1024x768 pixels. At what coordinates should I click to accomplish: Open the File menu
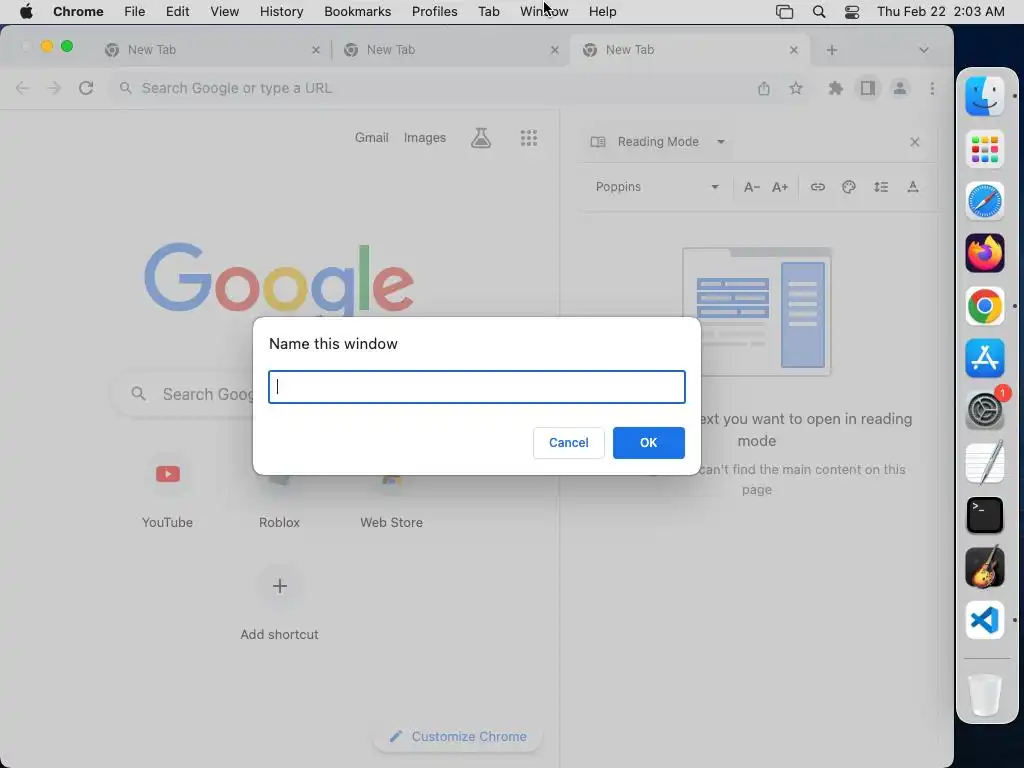tap(135, 12)
